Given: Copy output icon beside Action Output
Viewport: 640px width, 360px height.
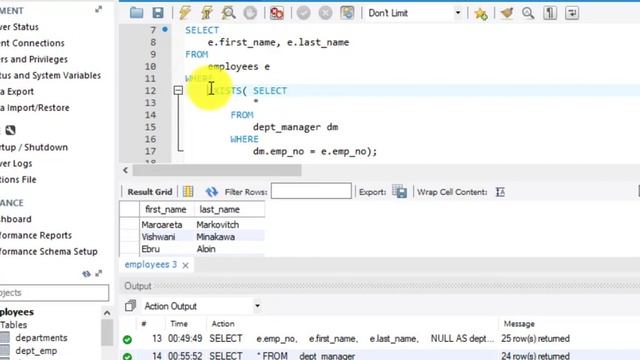Looking at the screenshot, I should (x=130, y=306).
